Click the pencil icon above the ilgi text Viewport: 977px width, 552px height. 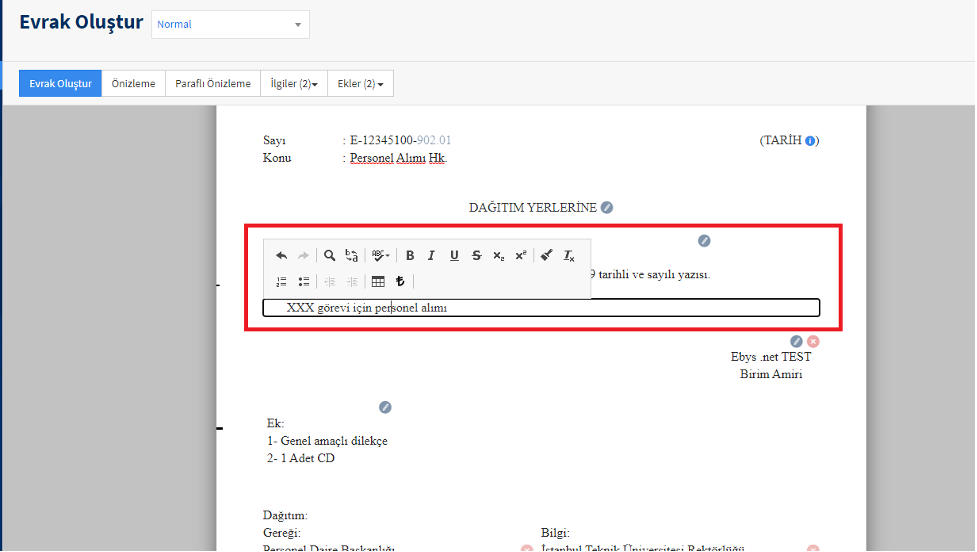click(704, 240)
